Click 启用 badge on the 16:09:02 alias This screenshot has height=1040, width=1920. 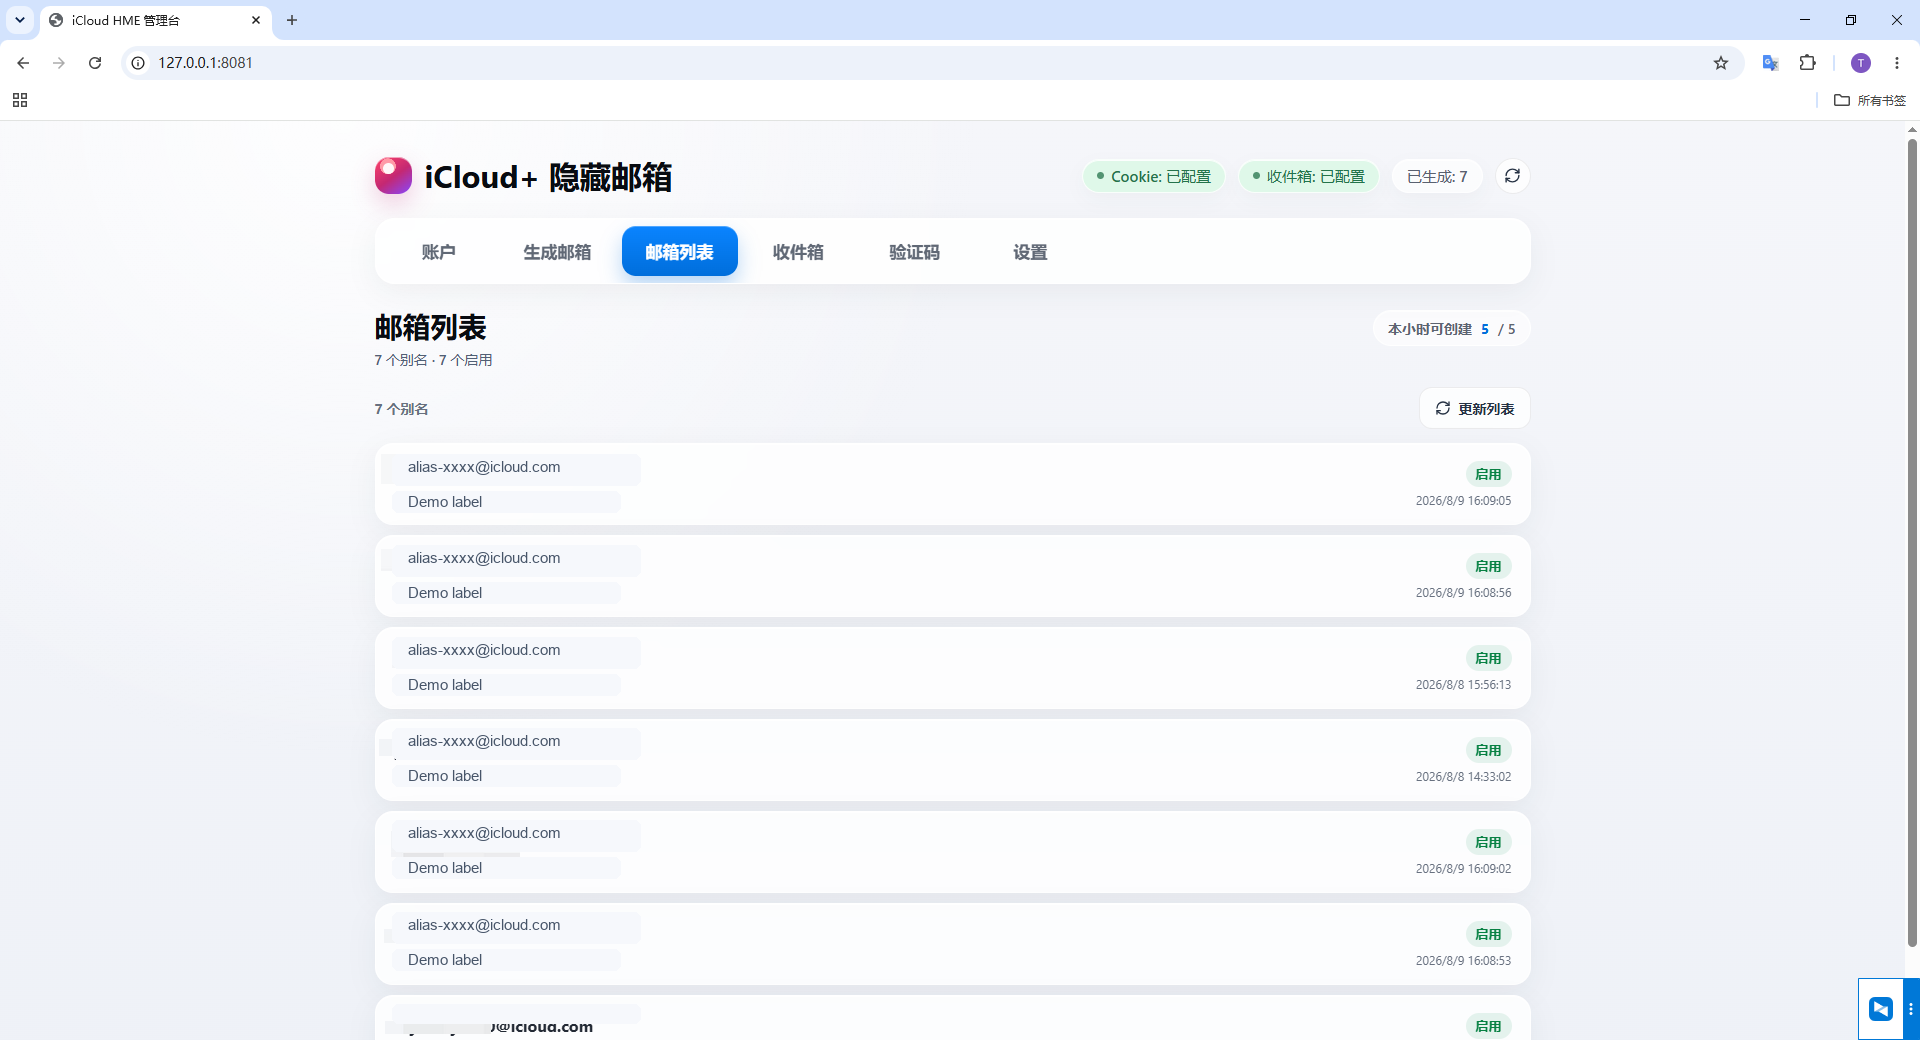(1488, 843)
